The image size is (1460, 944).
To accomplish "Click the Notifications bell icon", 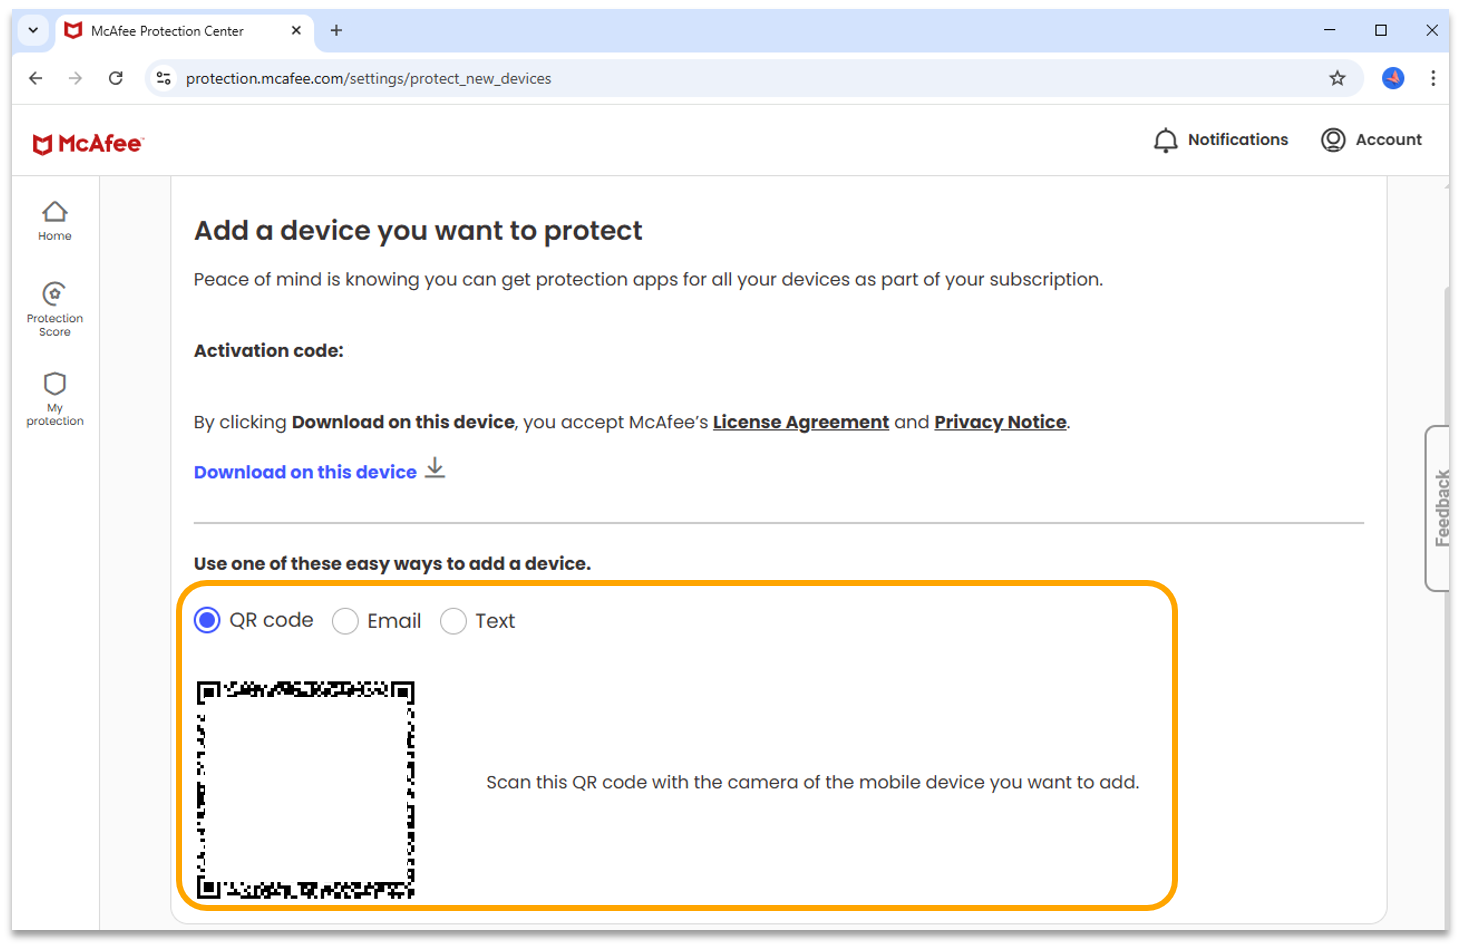I will pyautogui.click(x=1165, y=140).
